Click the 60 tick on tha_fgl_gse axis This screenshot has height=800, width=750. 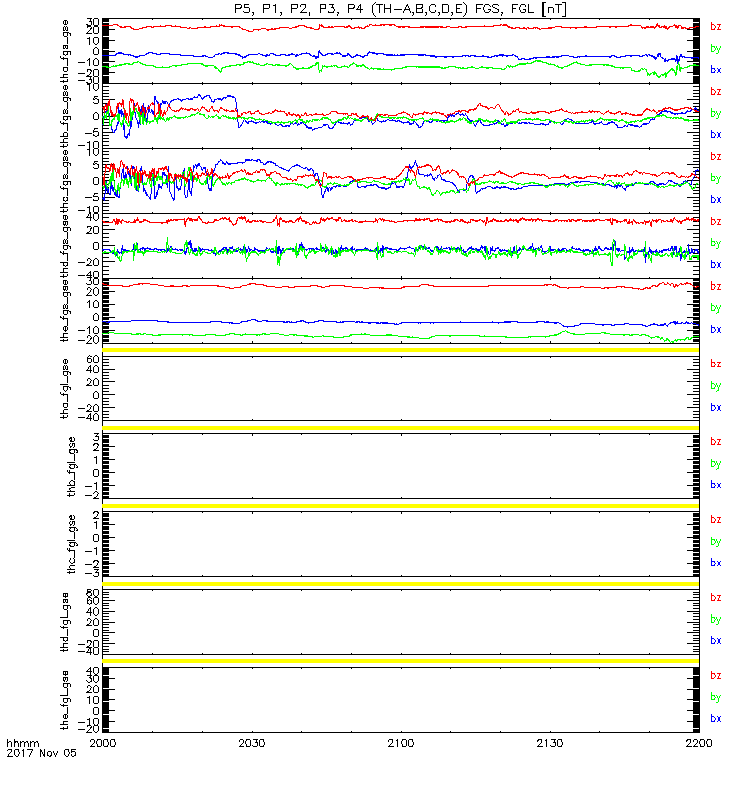pyautogui.click(x=93, y=360)
